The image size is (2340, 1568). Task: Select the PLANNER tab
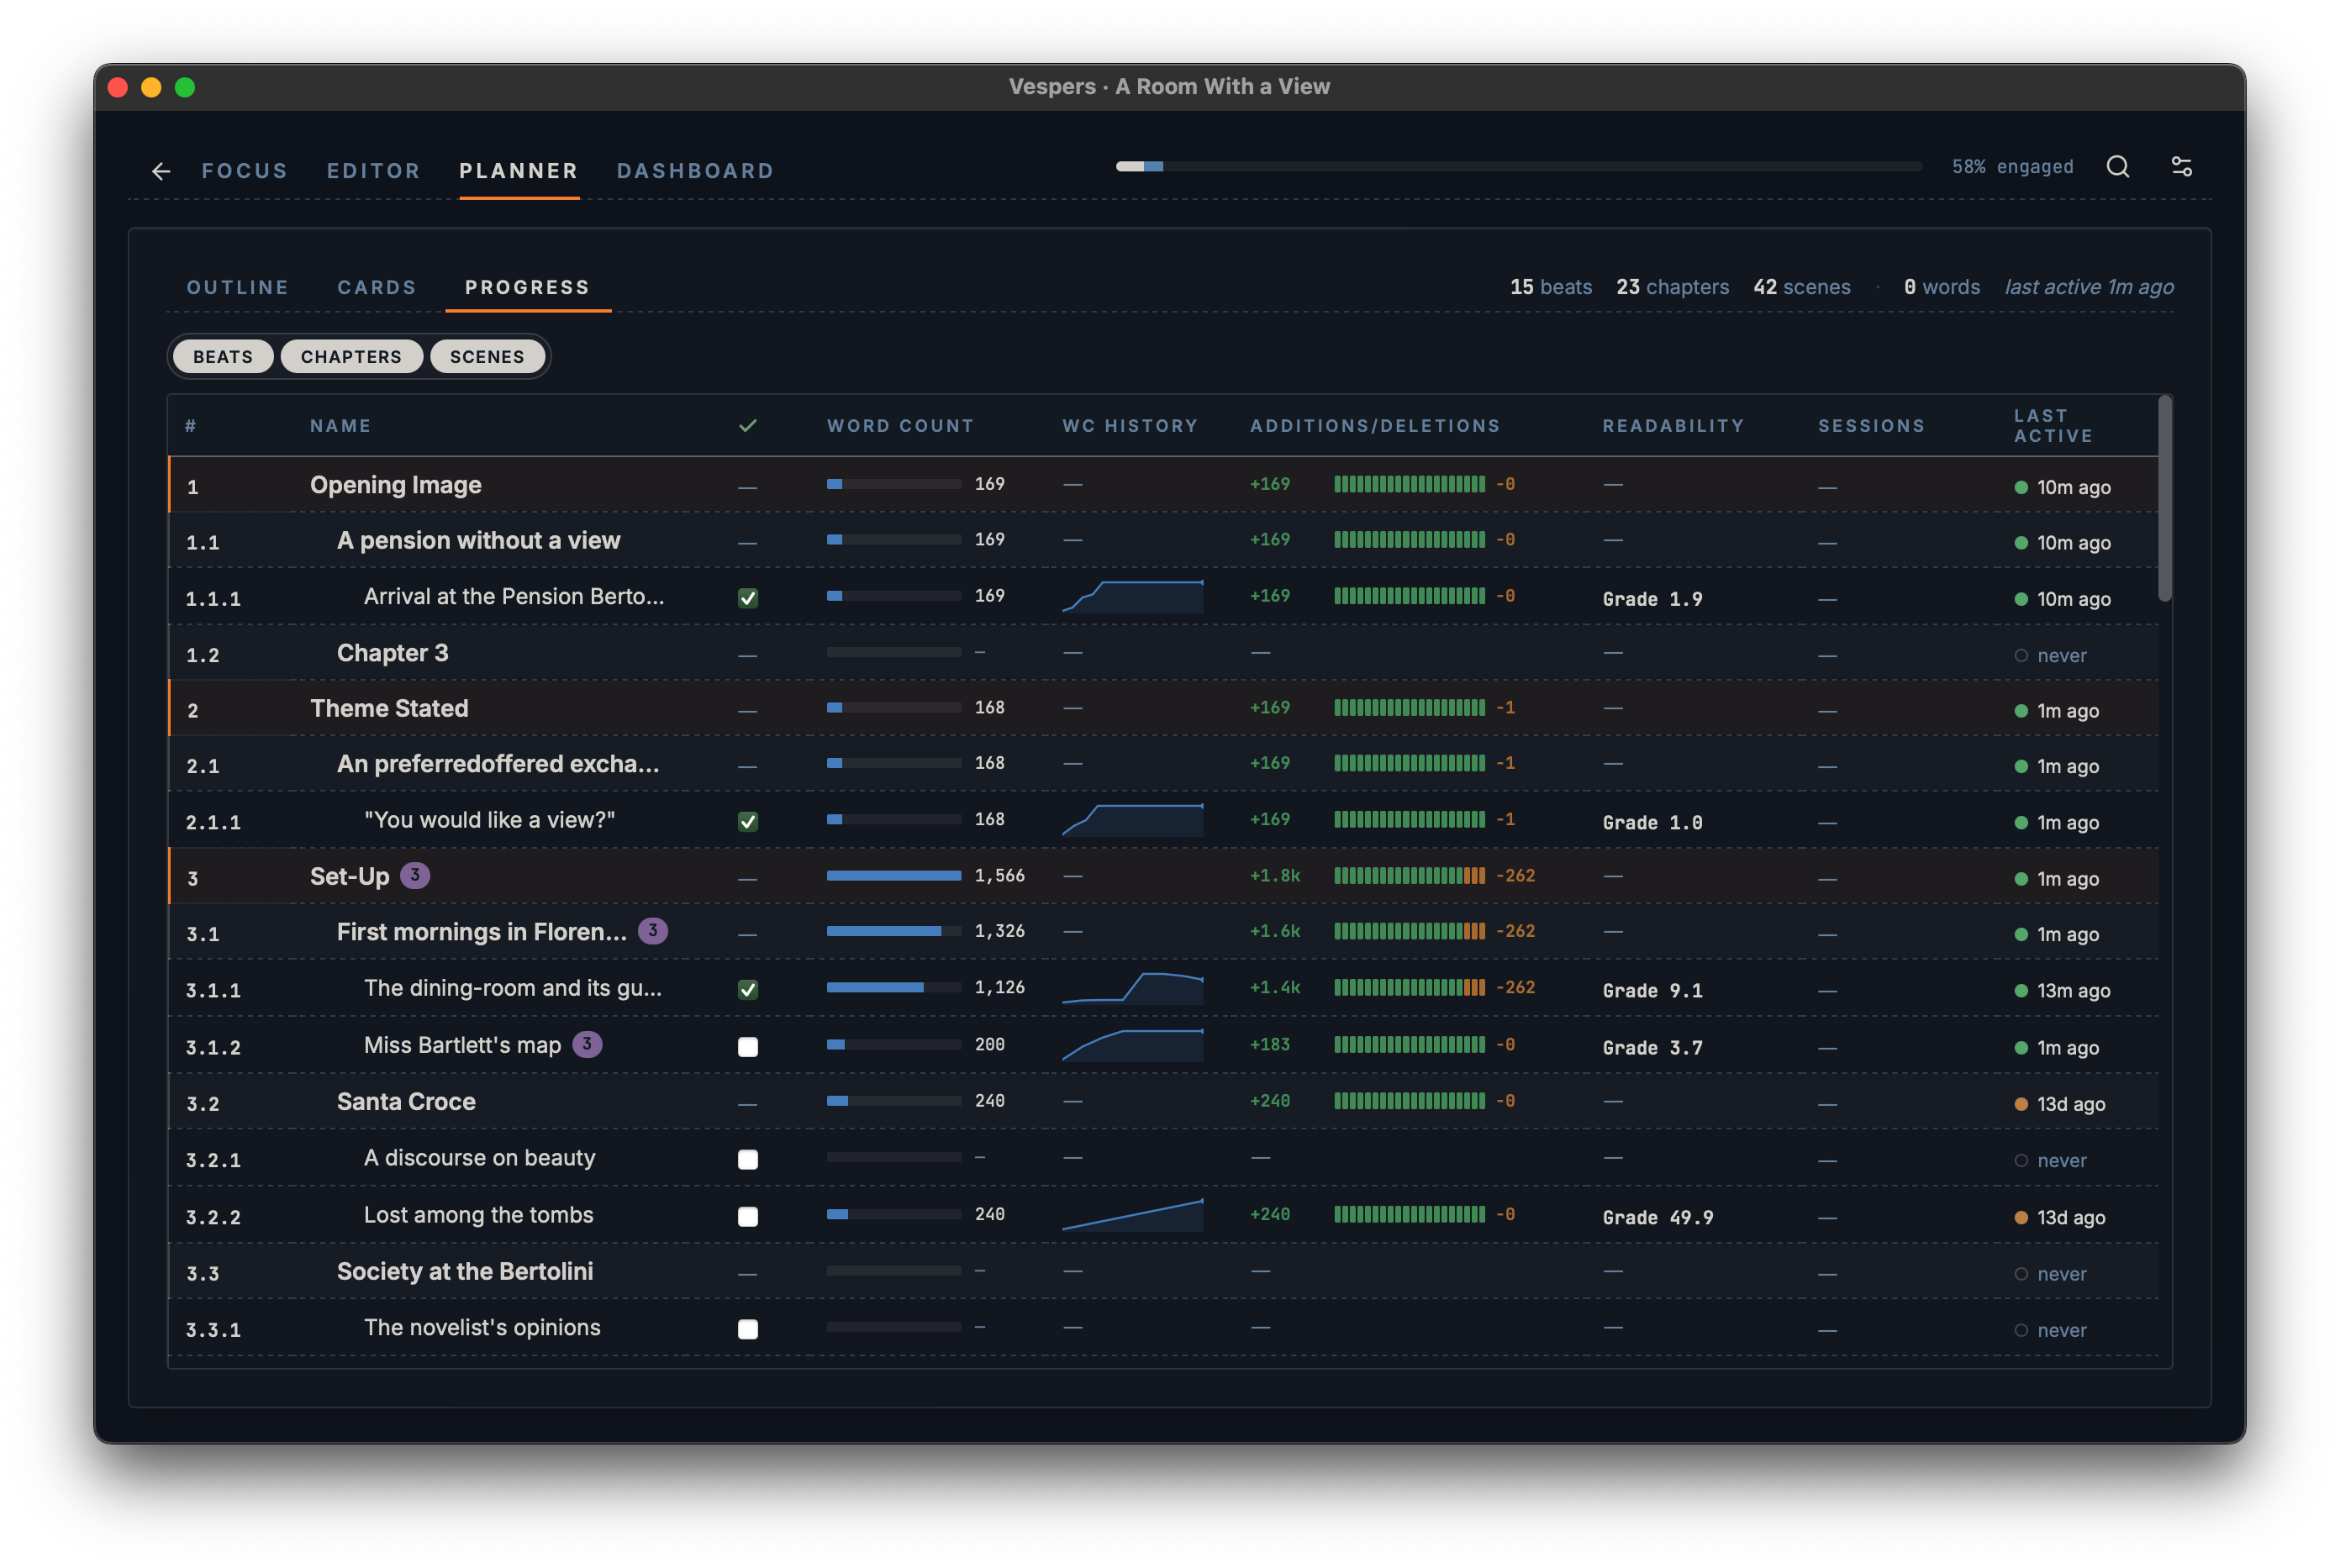tap(519, 171)
